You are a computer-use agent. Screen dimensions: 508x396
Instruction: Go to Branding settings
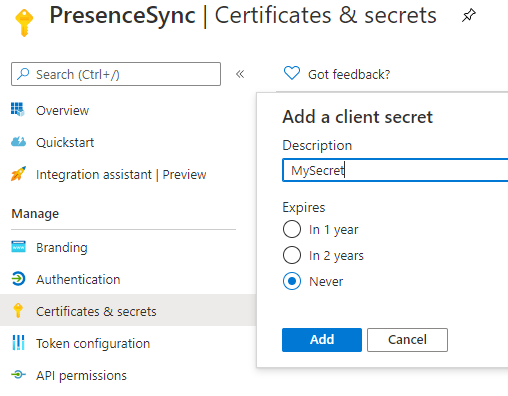point(62,248)
